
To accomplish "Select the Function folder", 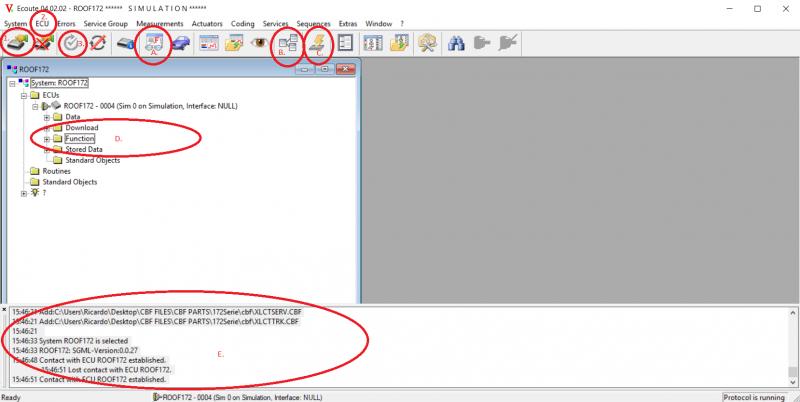I will [80, 139].
